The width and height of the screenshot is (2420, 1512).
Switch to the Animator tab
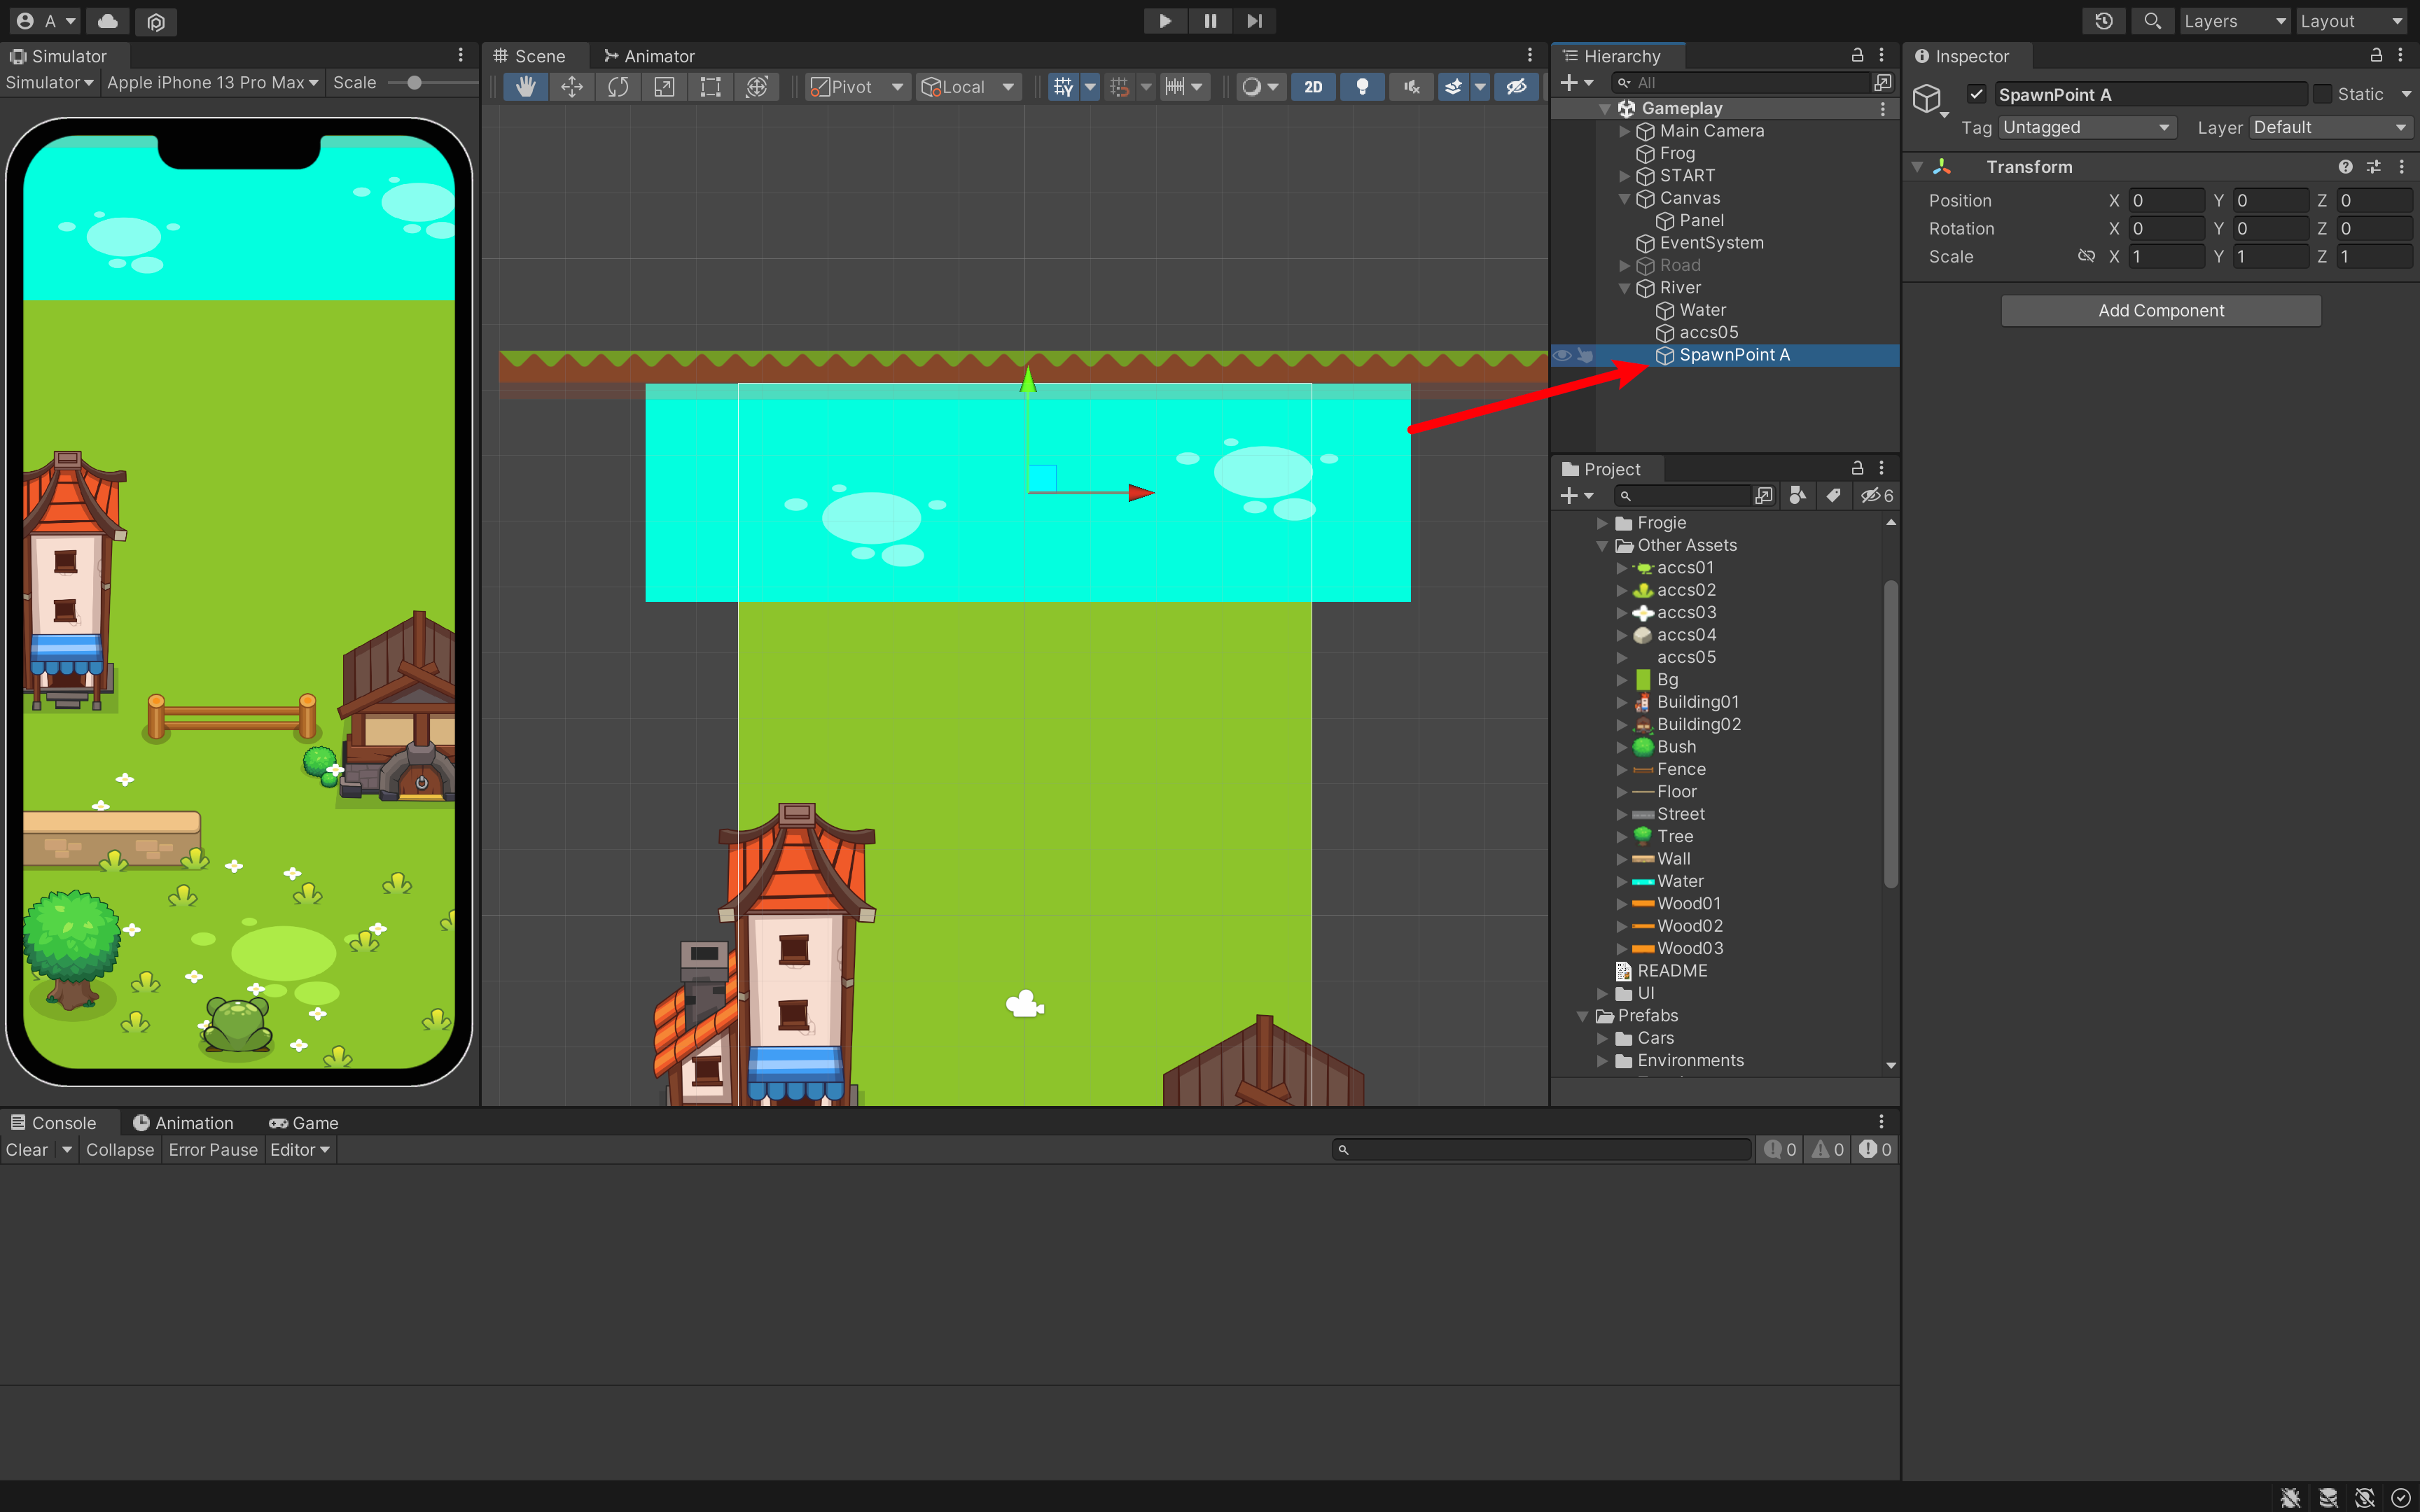coord(649,56)
